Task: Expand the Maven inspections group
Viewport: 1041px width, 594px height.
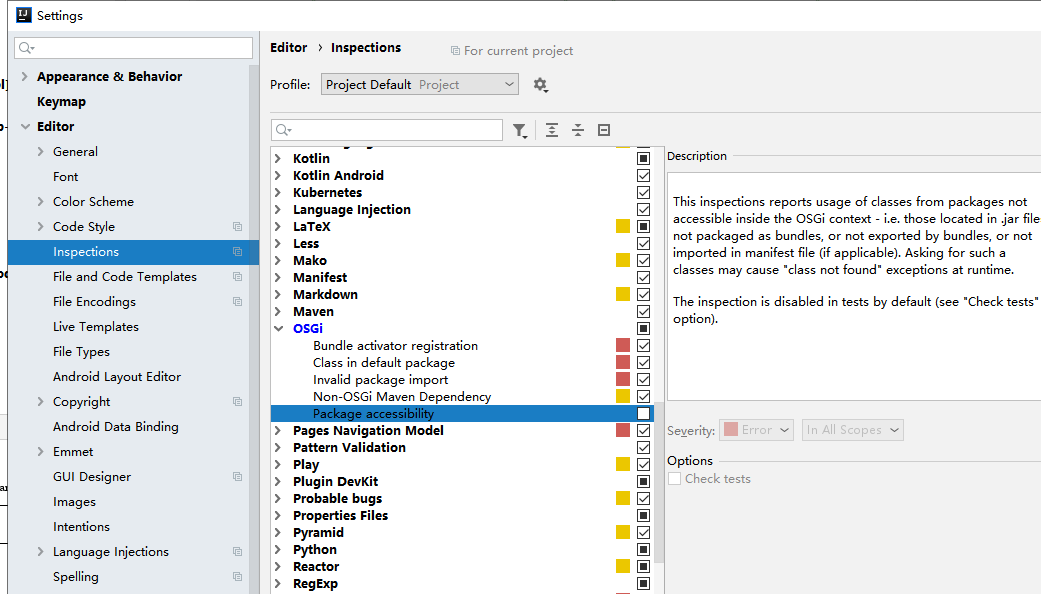Action: tap(278, 312)
